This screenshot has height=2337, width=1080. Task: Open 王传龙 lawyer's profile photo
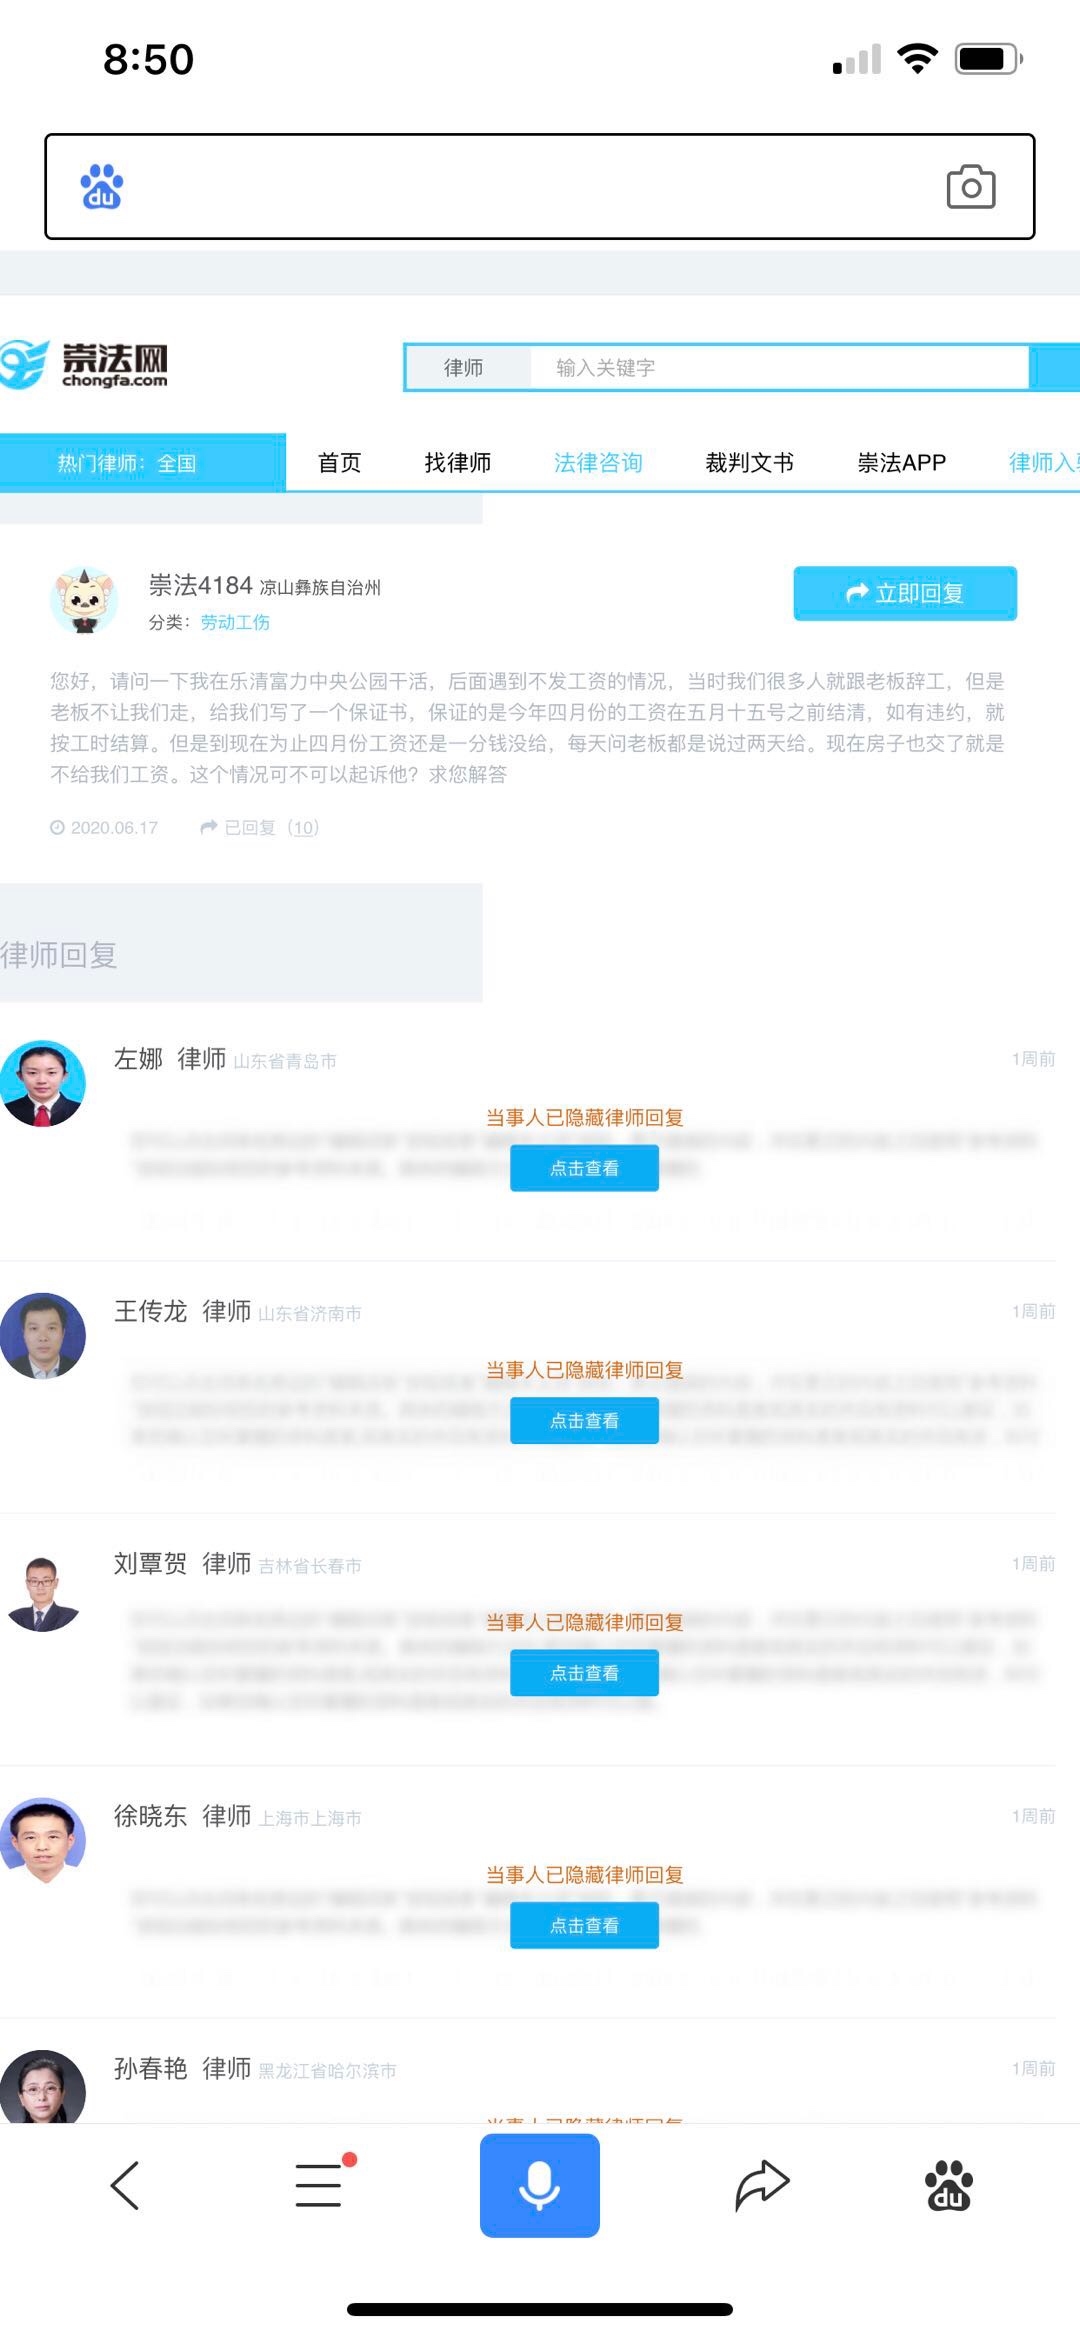click(43, 1336)
